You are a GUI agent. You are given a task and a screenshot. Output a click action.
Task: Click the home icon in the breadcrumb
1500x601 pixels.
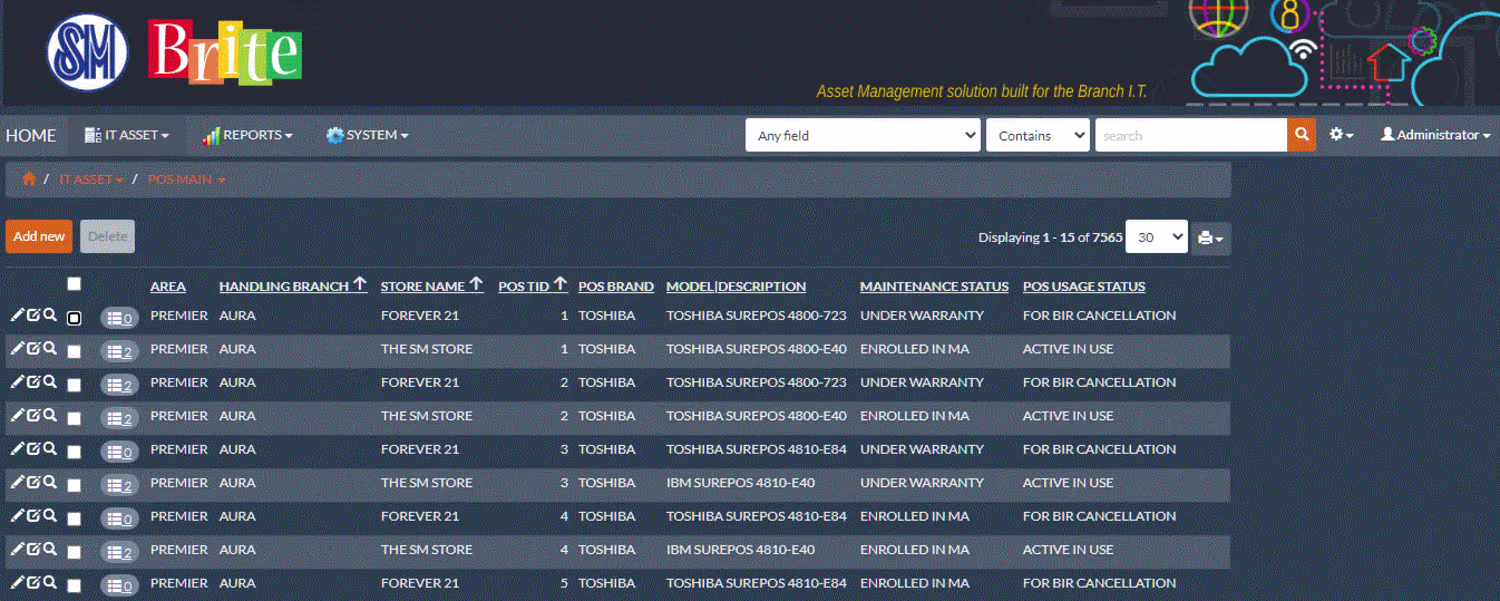coord(29,179)
